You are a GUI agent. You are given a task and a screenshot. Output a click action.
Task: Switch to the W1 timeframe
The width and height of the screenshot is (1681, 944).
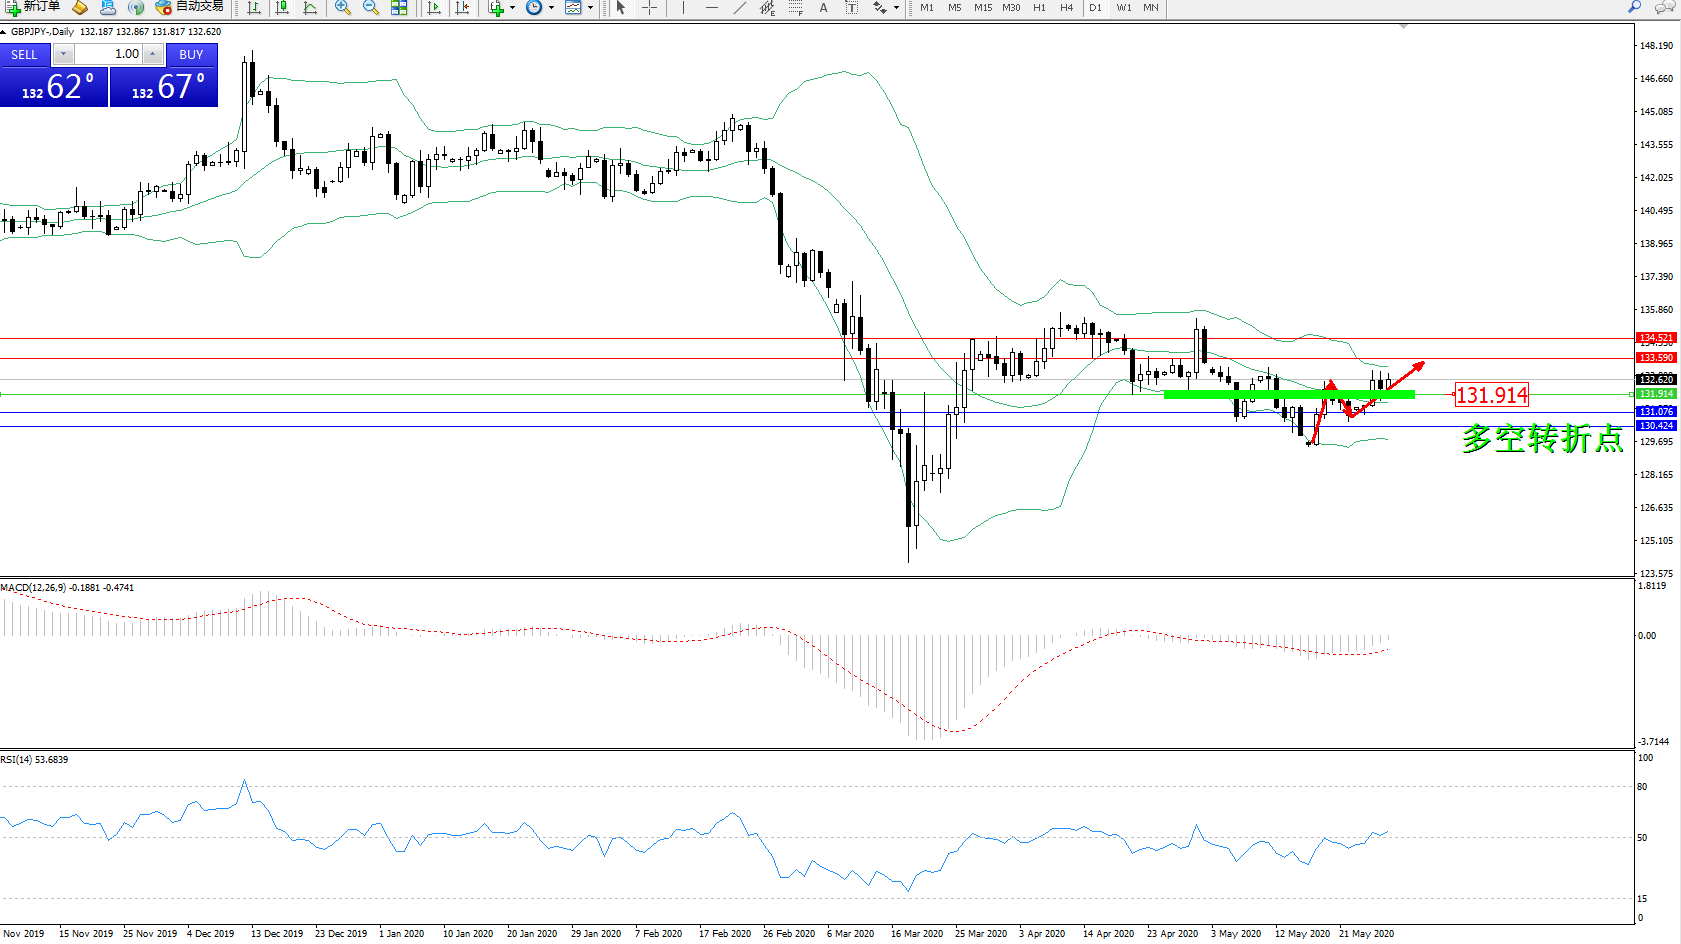click(1124, 8)
